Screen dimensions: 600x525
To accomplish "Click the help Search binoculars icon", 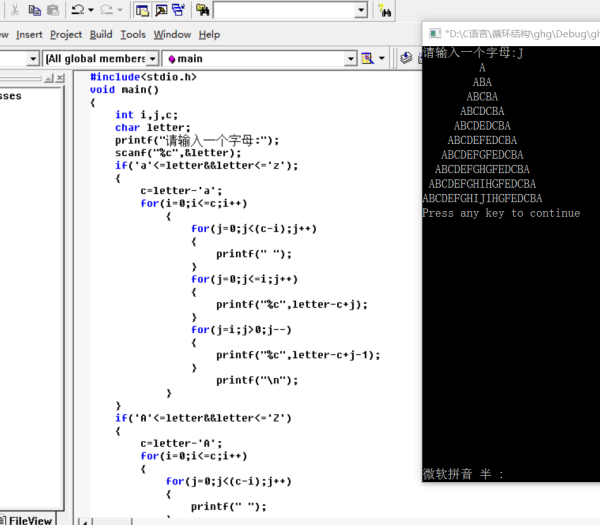I will 384,10.
